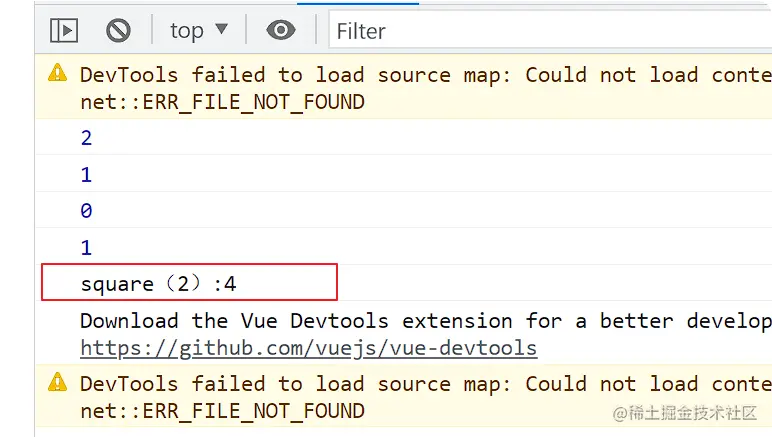
Task: Click the square (2) :4 log entry
Action: pos(190,283)
